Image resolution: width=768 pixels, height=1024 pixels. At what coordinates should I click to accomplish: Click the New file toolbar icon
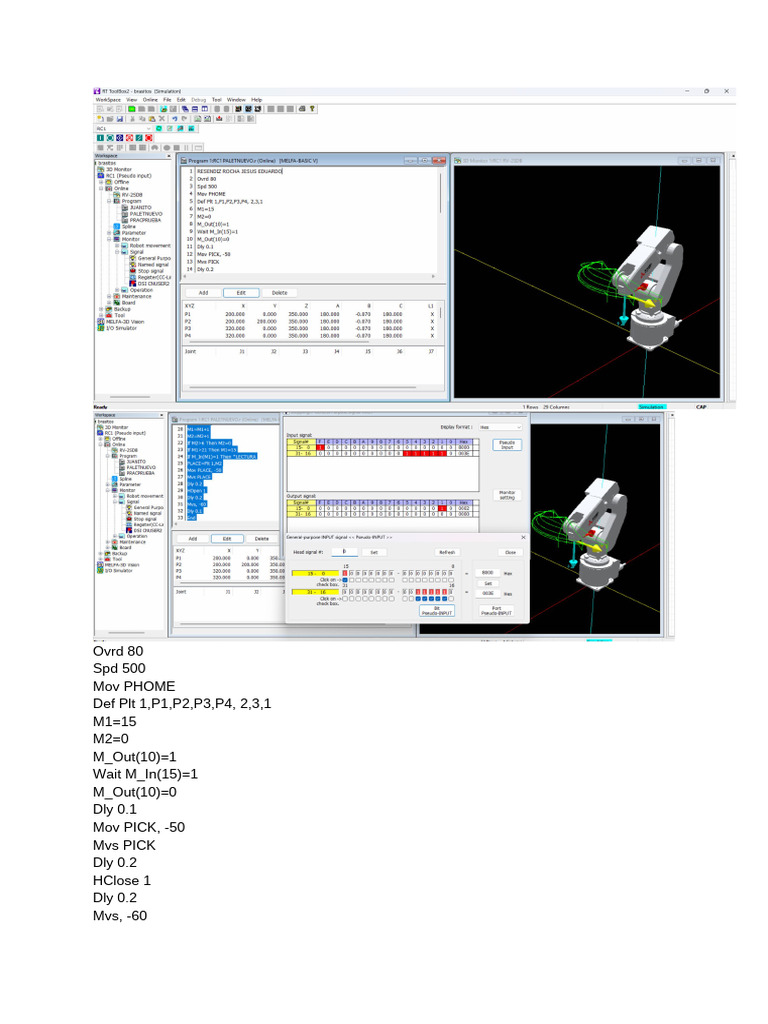point(100,119)
